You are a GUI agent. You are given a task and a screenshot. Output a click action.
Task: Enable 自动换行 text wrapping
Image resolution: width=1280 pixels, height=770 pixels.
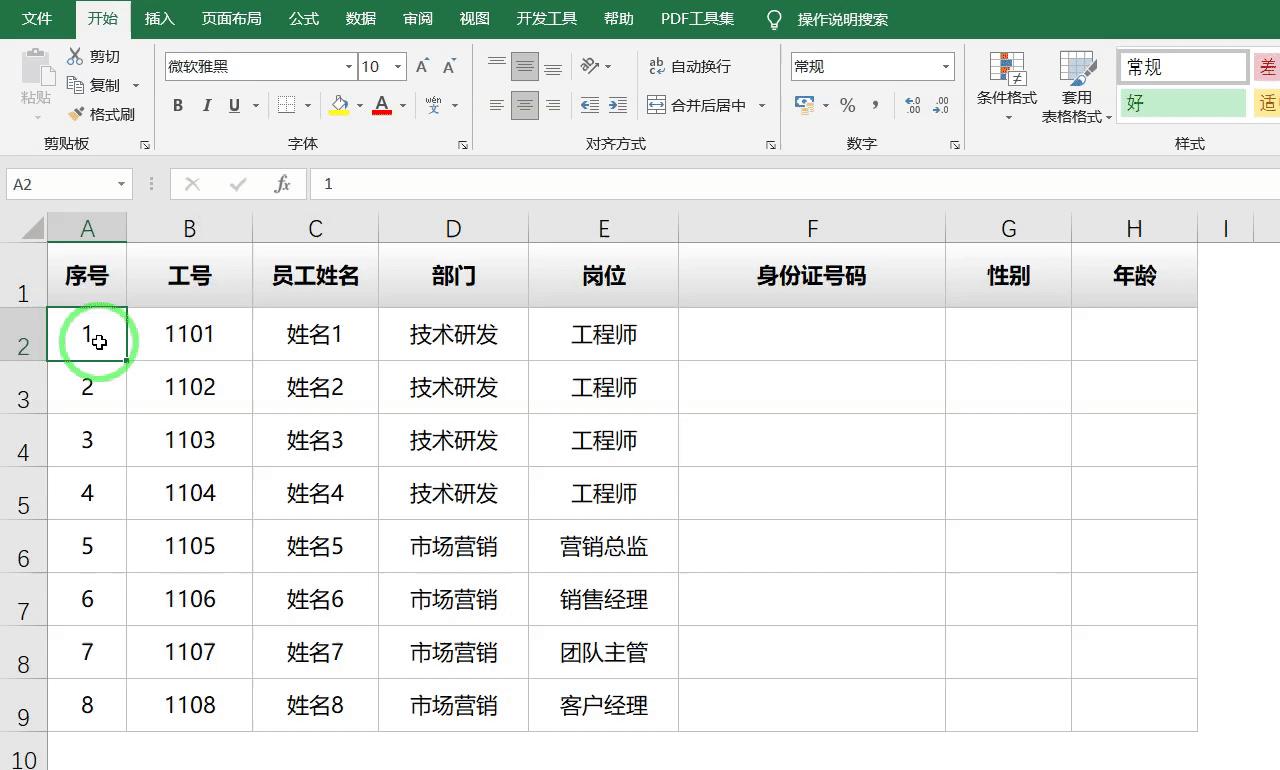click(689, 67)
